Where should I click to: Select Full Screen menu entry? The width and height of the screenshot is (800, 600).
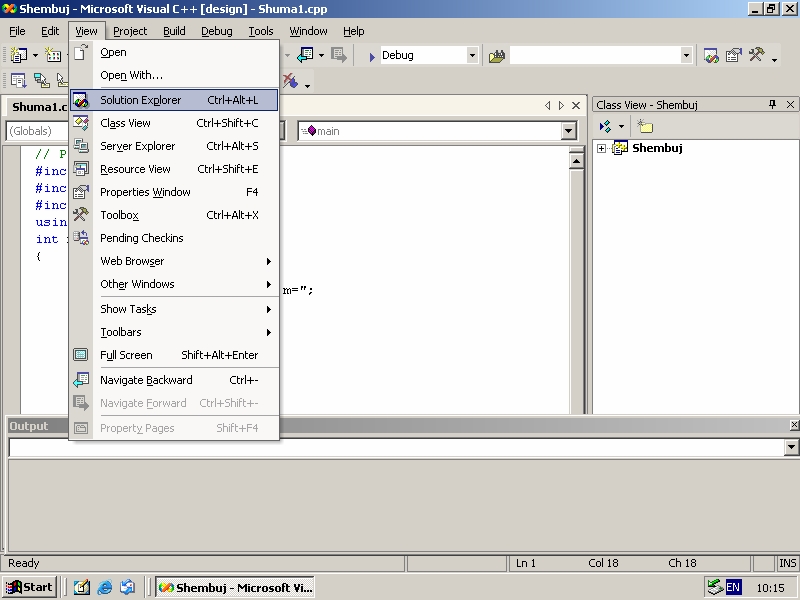click(174, 355)
